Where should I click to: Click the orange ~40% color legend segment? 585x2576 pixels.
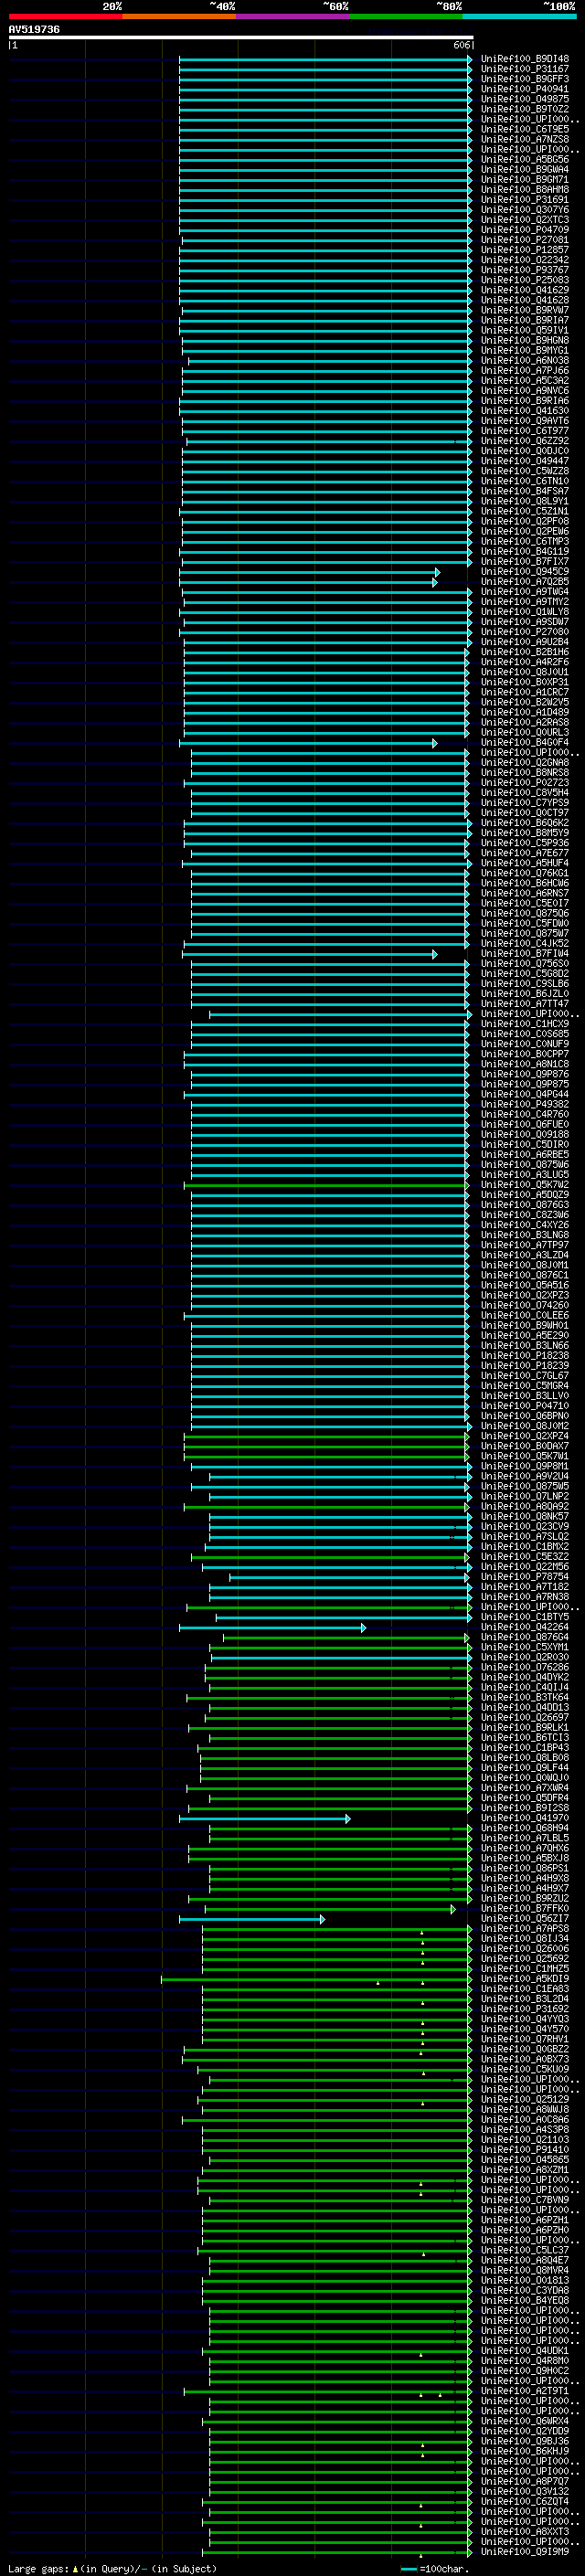pos(179,16)
